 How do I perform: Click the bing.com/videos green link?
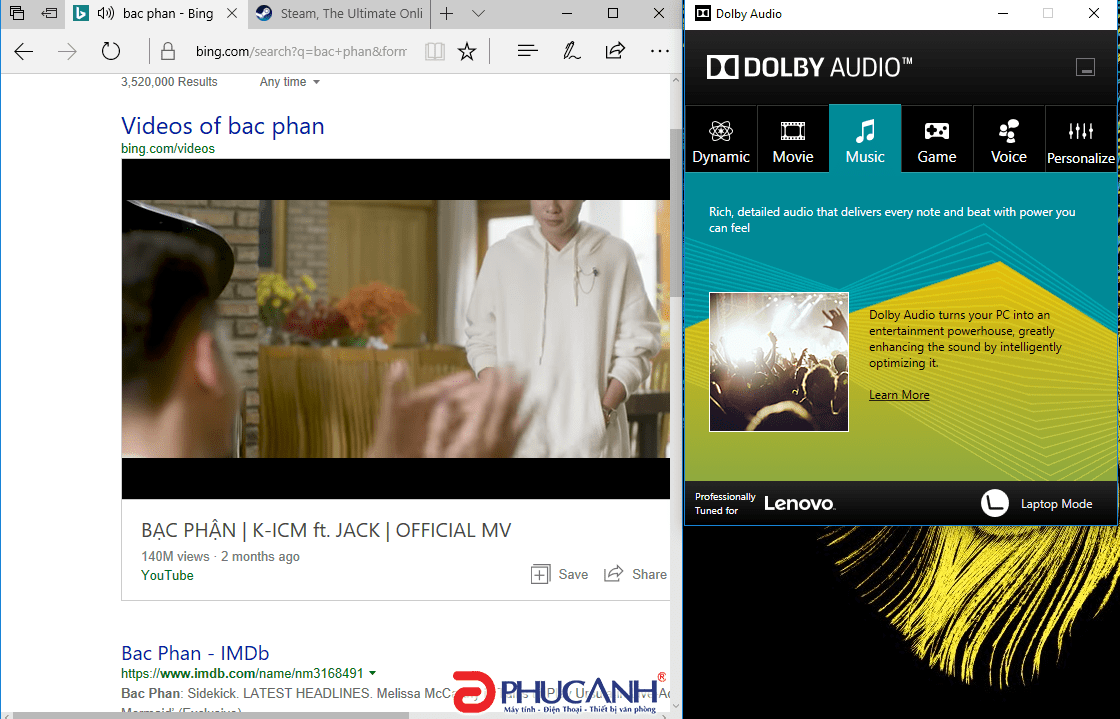(168, 149)
